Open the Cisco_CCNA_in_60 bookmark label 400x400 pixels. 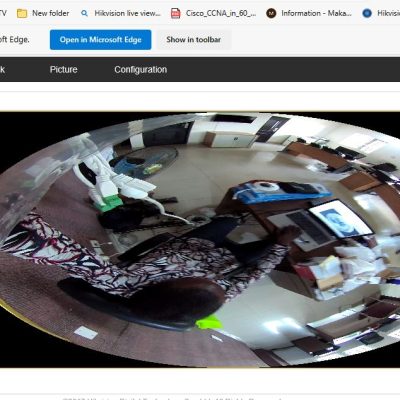[x=221, y=13]
